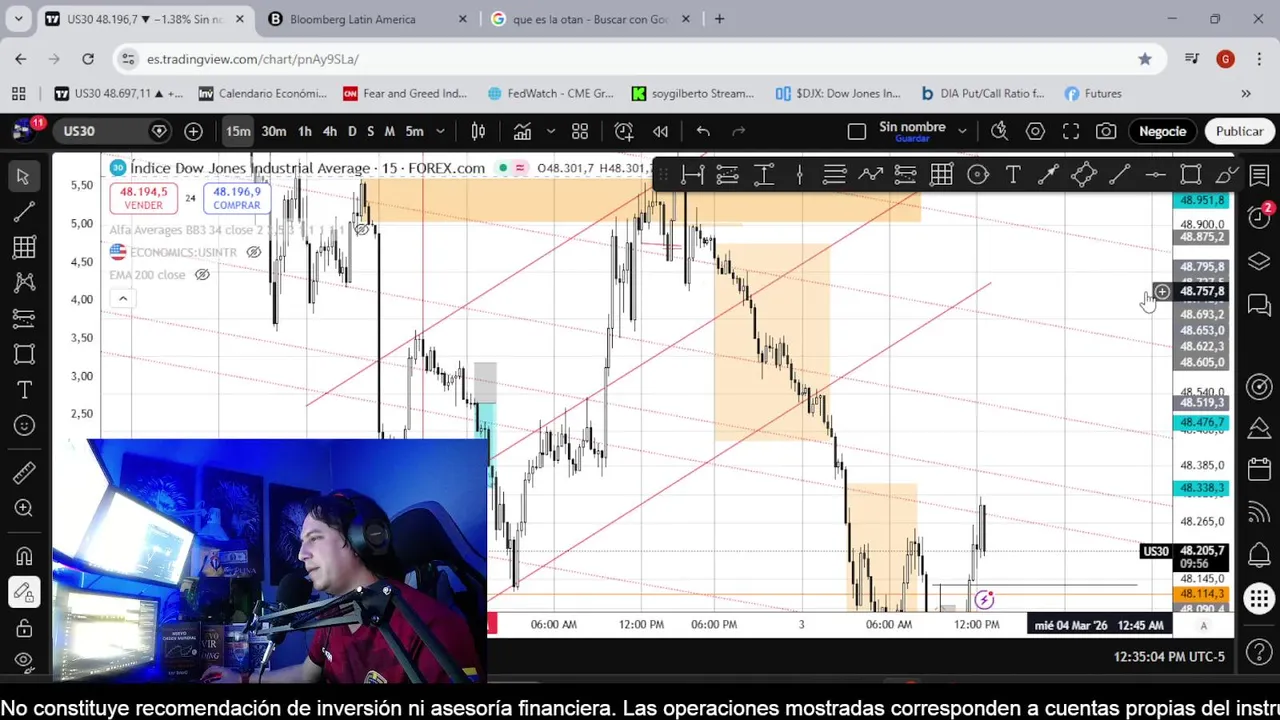Toggle magnet mode in left toolbar
The image size is (1280, 720).
click(x=24, y=556)
